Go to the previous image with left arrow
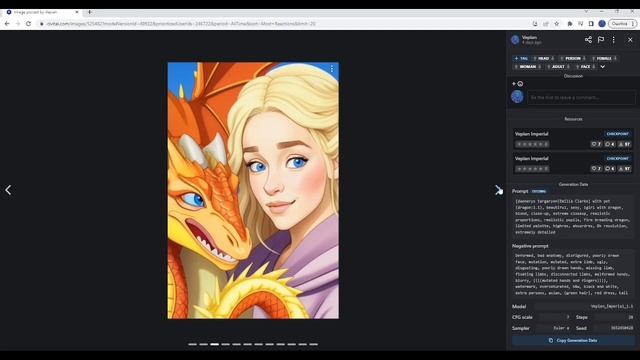 pyautogui.click(x=8, y=190)
